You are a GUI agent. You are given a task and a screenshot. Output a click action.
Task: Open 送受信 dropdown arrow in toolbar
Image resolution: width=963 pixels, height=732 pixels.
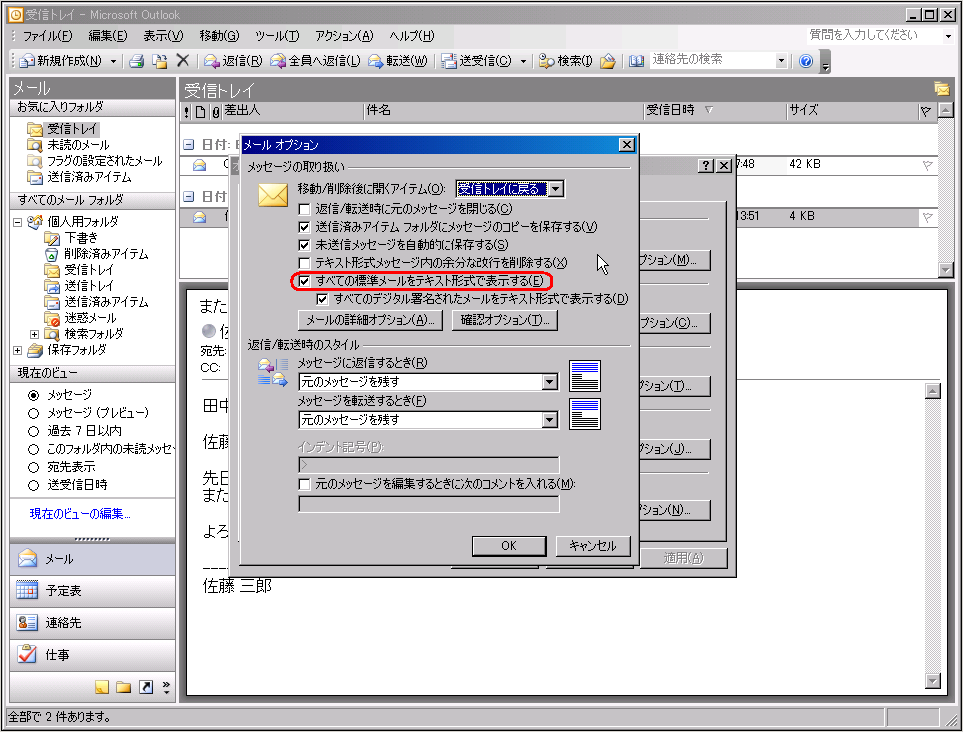point(523,61)
